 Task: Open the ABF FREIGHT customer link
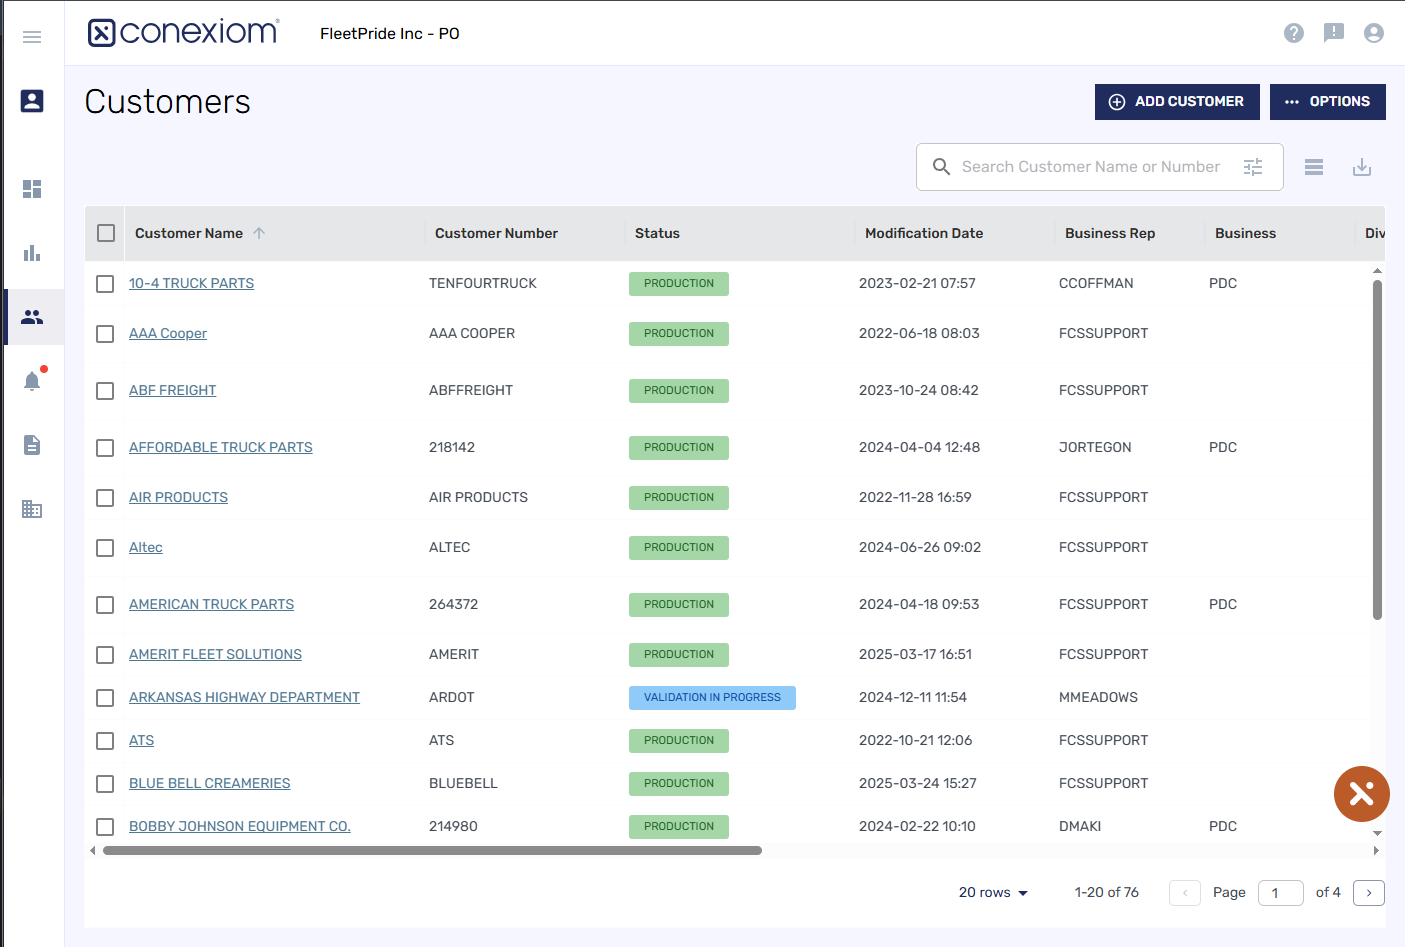(x=172, y=391)
